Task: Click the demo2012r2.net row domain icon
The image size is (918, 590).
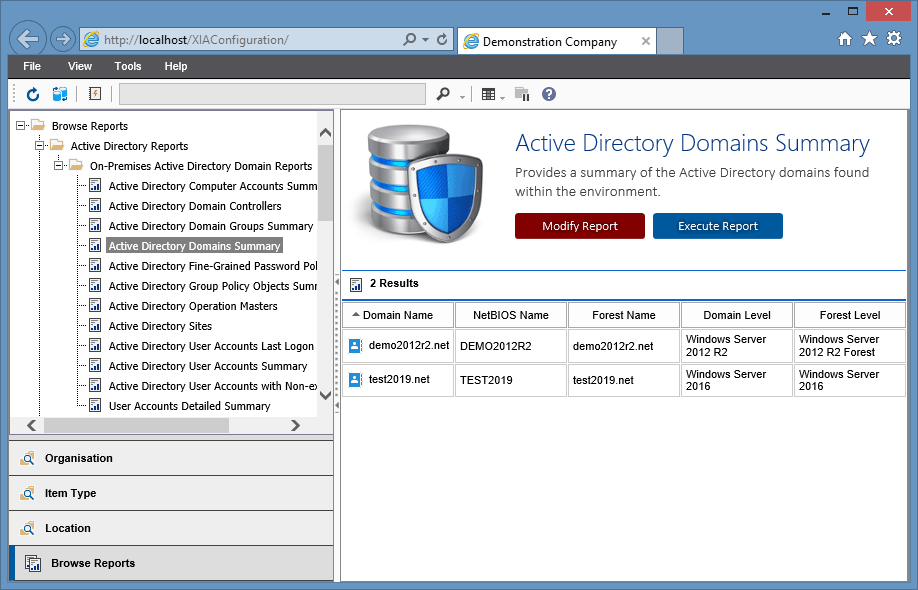Action: click(355, 346)
